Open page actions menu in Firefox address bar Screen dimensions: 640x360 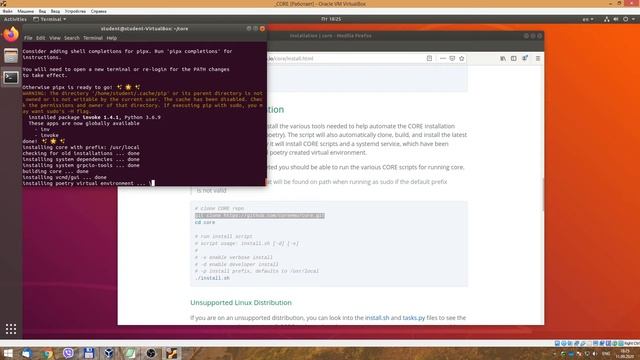coord(442,58)
